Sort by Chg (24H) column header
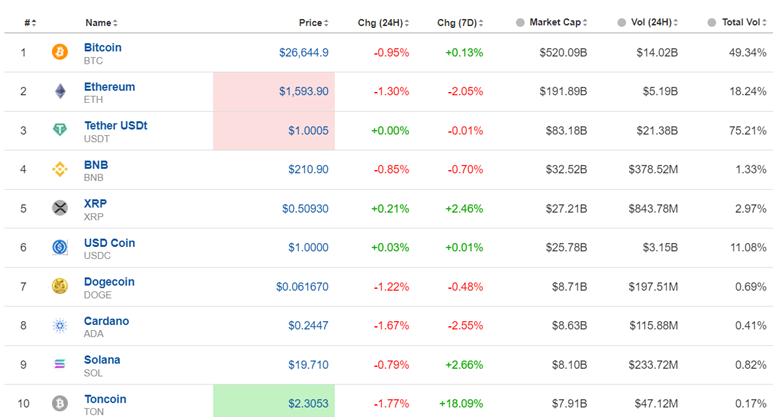The image size is (780, 417). (383, 23)
